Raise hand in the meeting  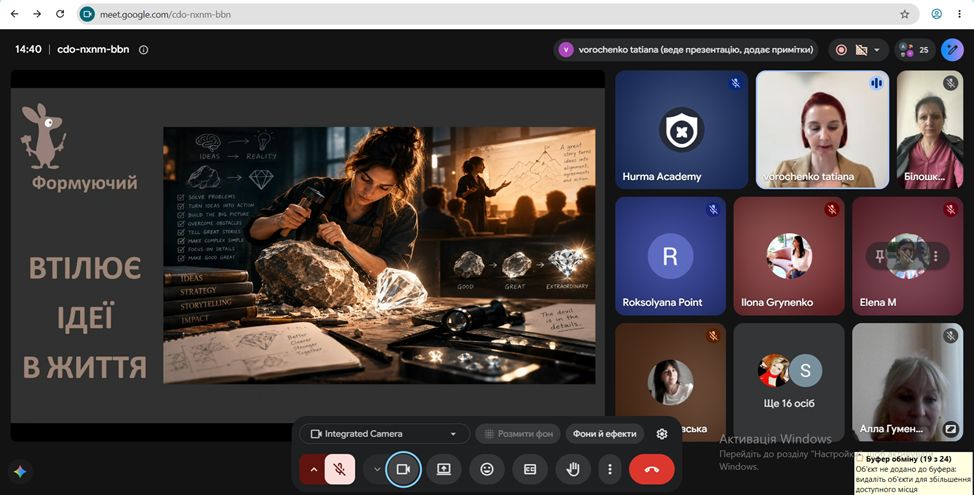coord(573,469)
